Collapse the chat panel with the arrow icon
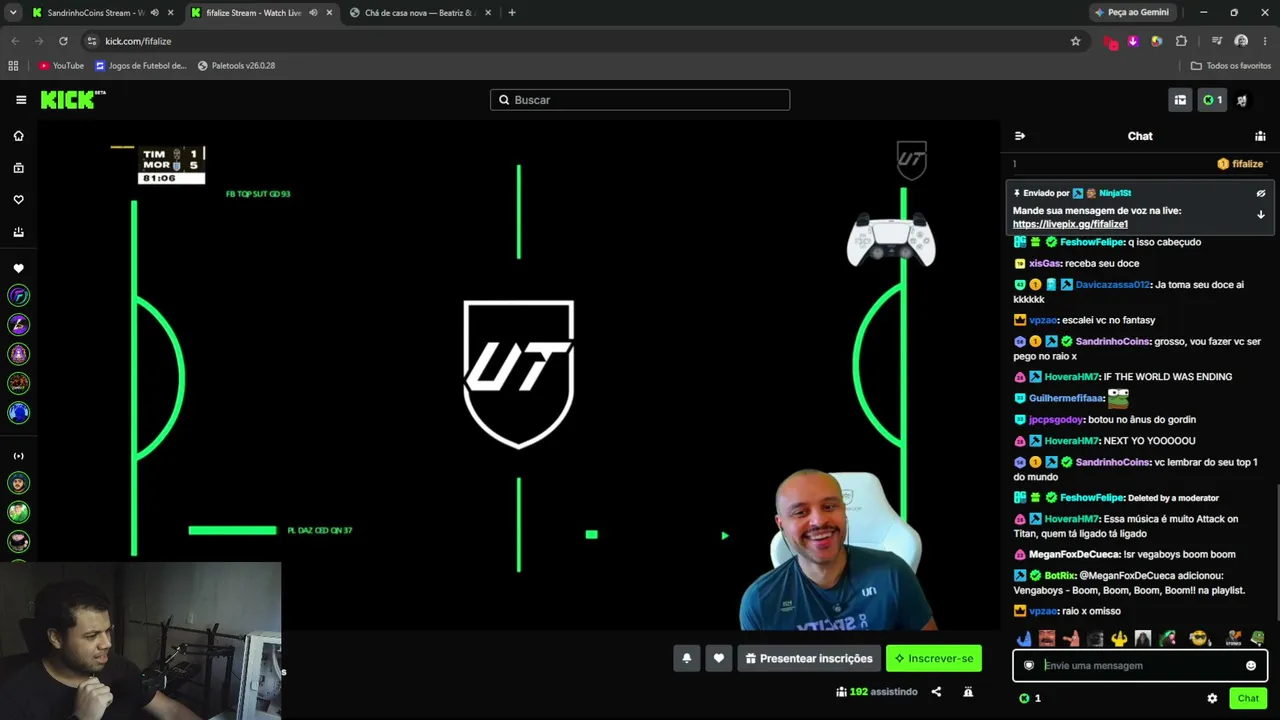1280x720 pixels. coord(1019,136)
